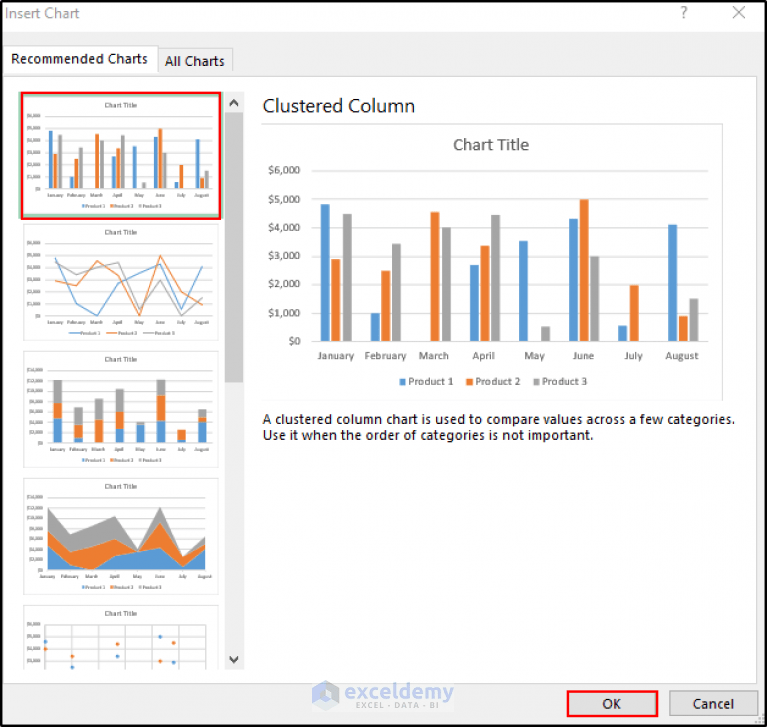Click the chart list scrollbar thumb

click(x=234, y=247)
